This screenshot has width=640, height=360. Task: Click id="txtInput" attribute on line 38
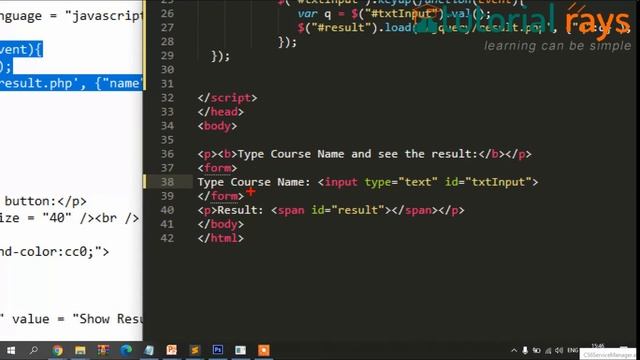(488, 182)
